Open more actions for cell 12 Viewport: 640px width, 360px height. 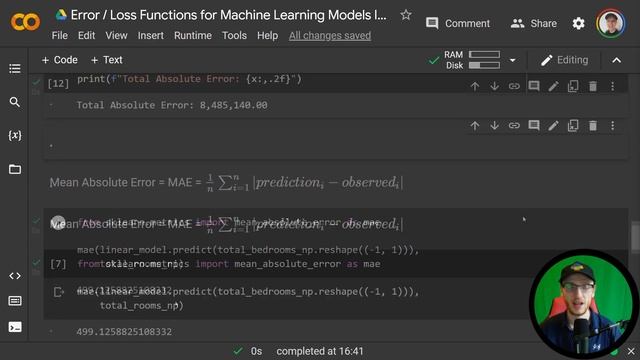click(612, 86)
